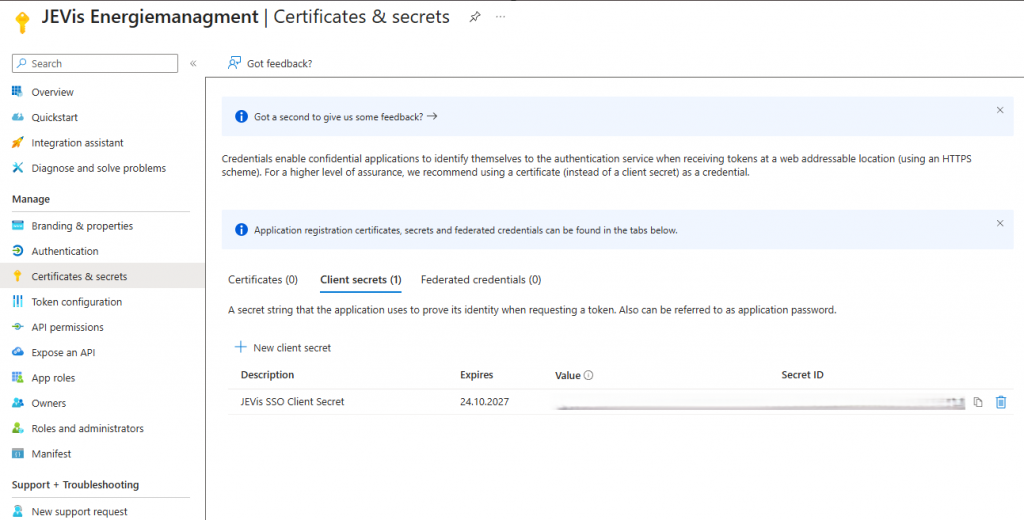Add a New client secret
Screen dimensions: 1024x520
(x=283, y=348)
